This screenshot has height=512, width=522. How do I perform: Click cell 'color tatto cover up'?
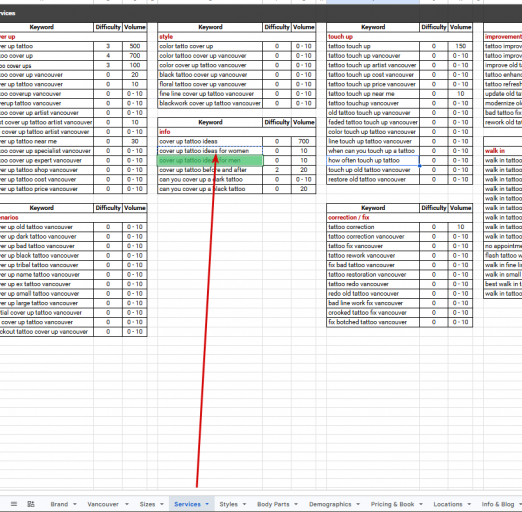click(x=210, y=46)
